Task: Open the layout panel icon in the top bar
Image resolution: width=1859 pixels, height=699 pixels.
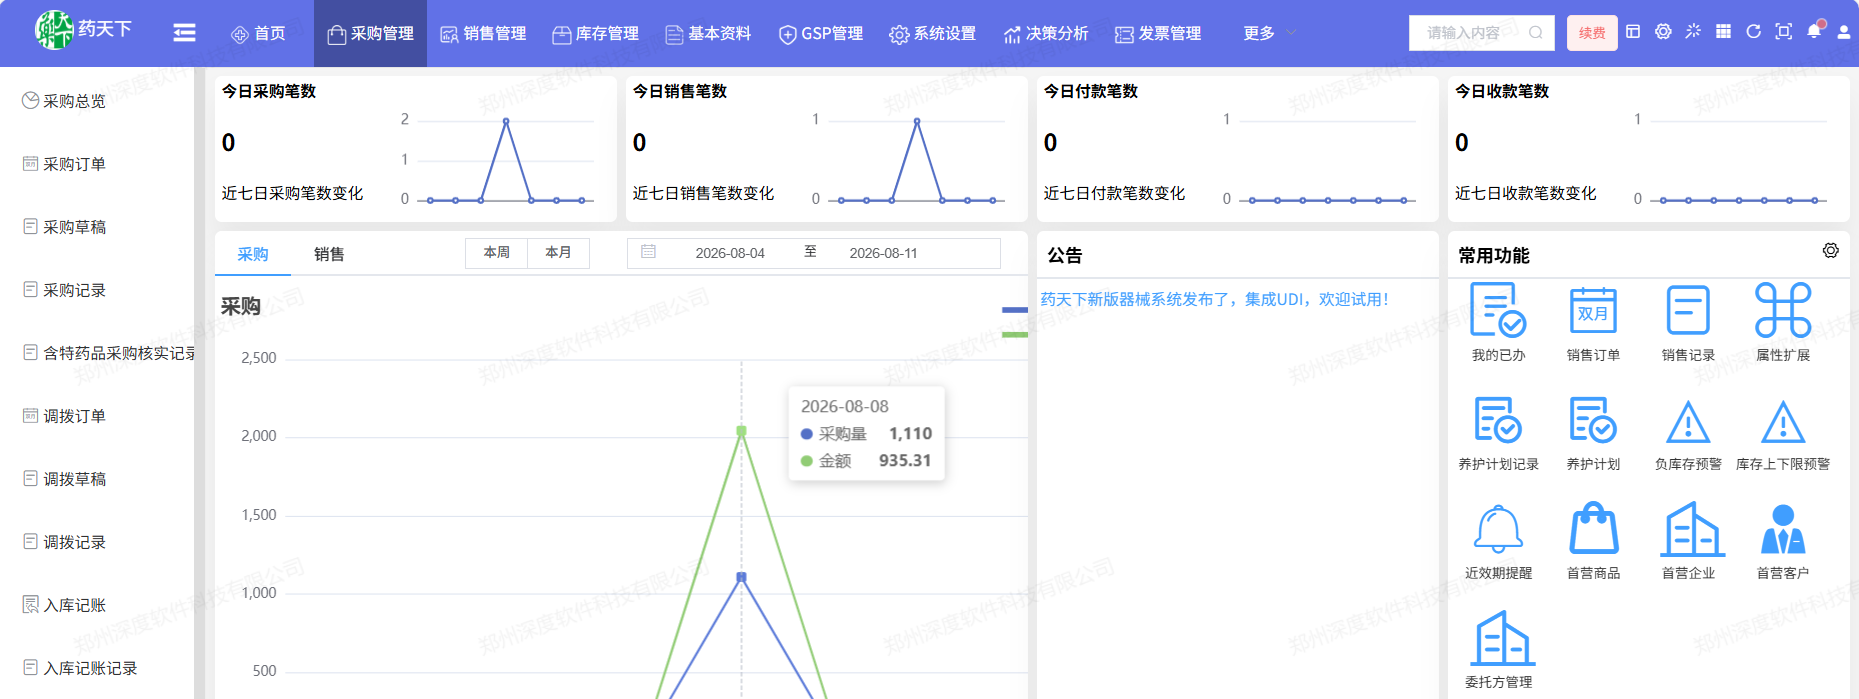Action: click(1633, 32)
